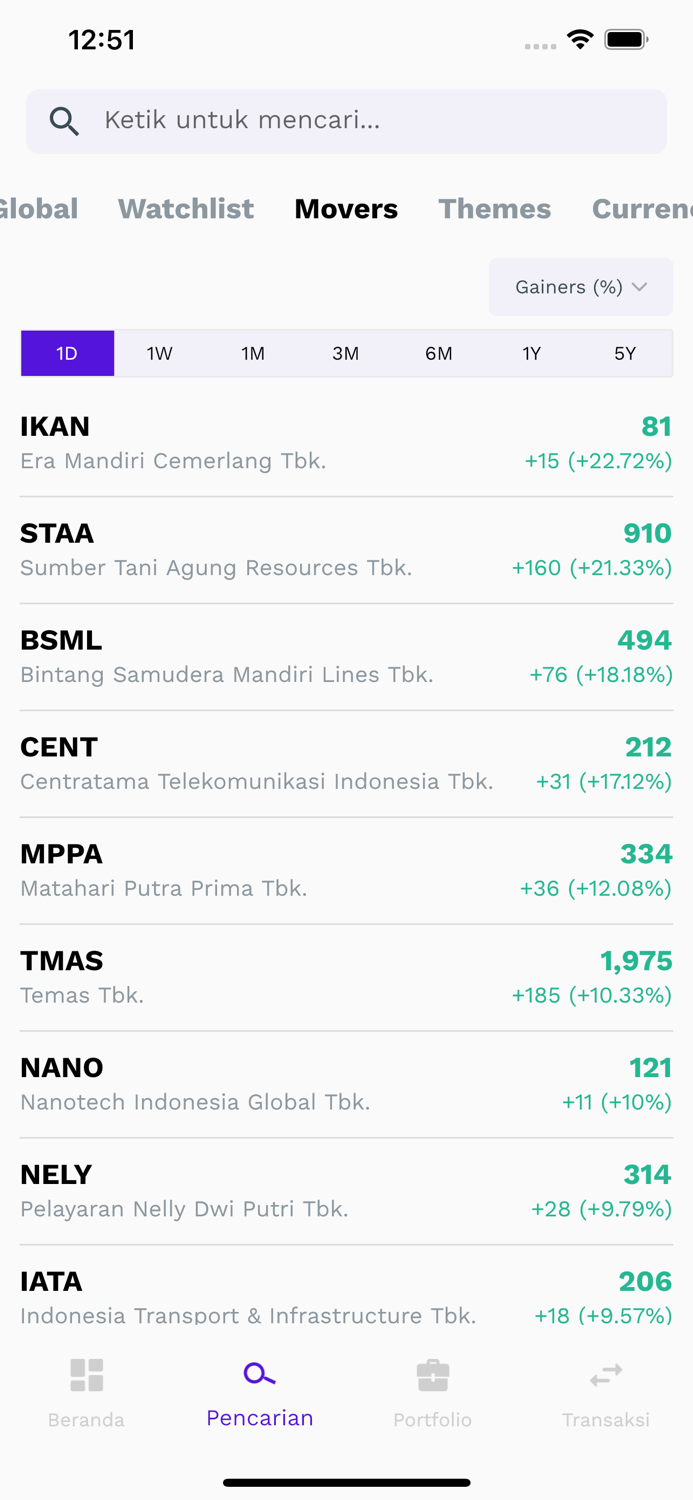
Task: Open the Gainers (%) dropdown
Action: point(580,287)
